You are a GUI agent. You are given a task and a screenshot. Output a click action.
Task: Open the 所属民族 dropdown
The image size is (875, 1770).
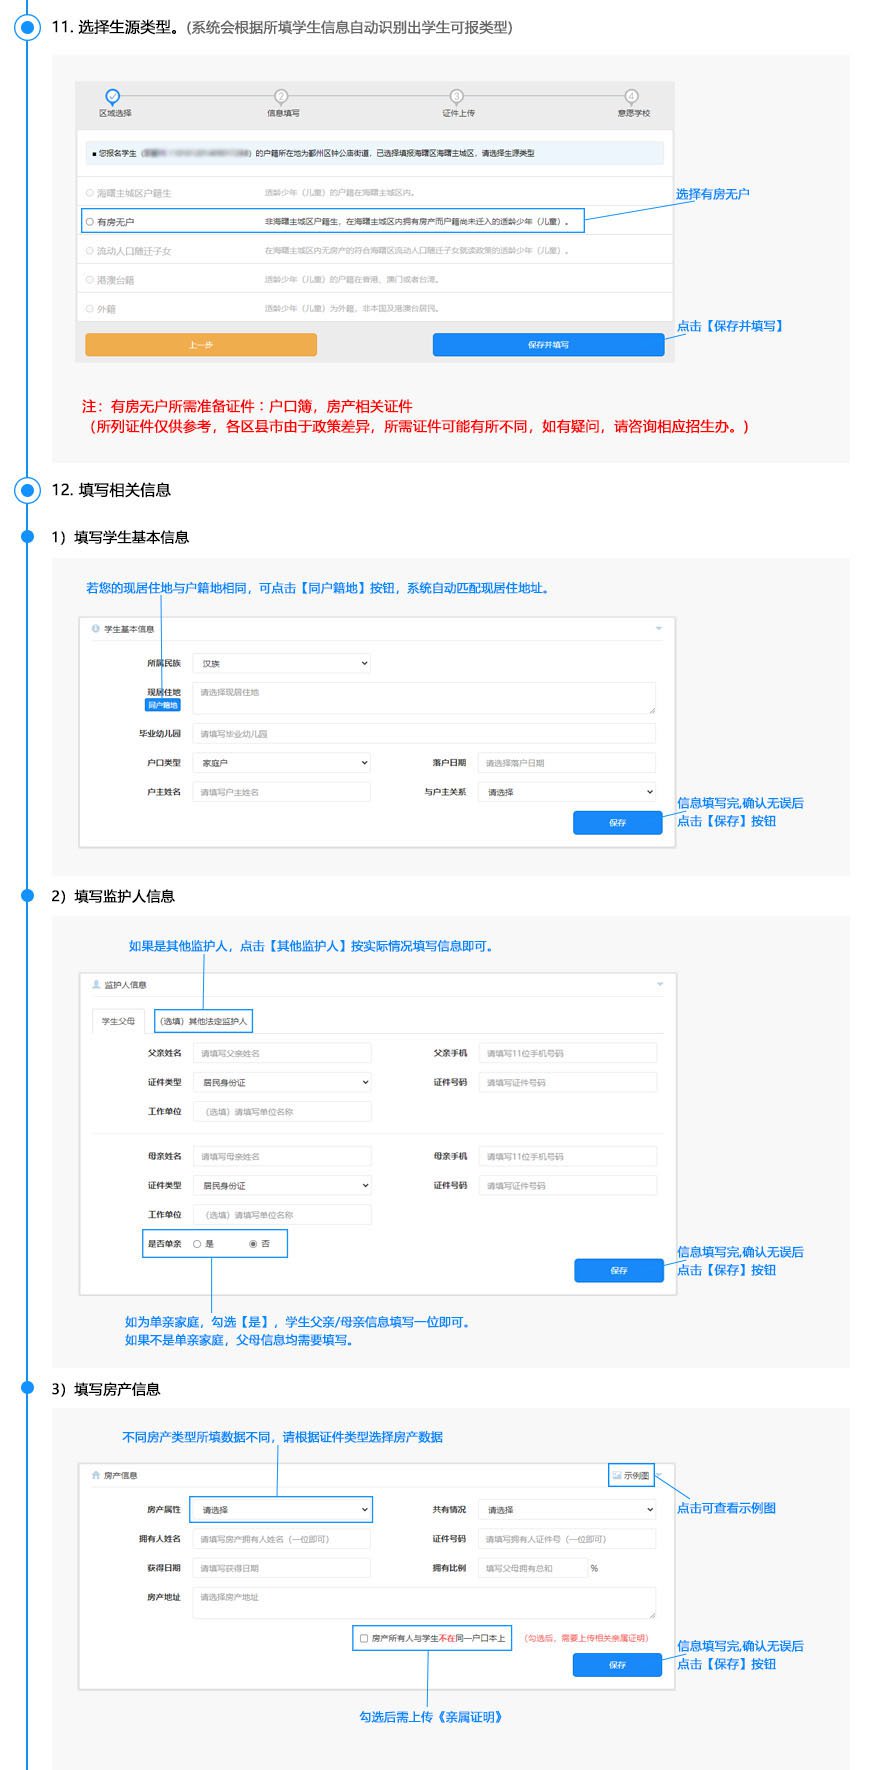pos(282,663)
